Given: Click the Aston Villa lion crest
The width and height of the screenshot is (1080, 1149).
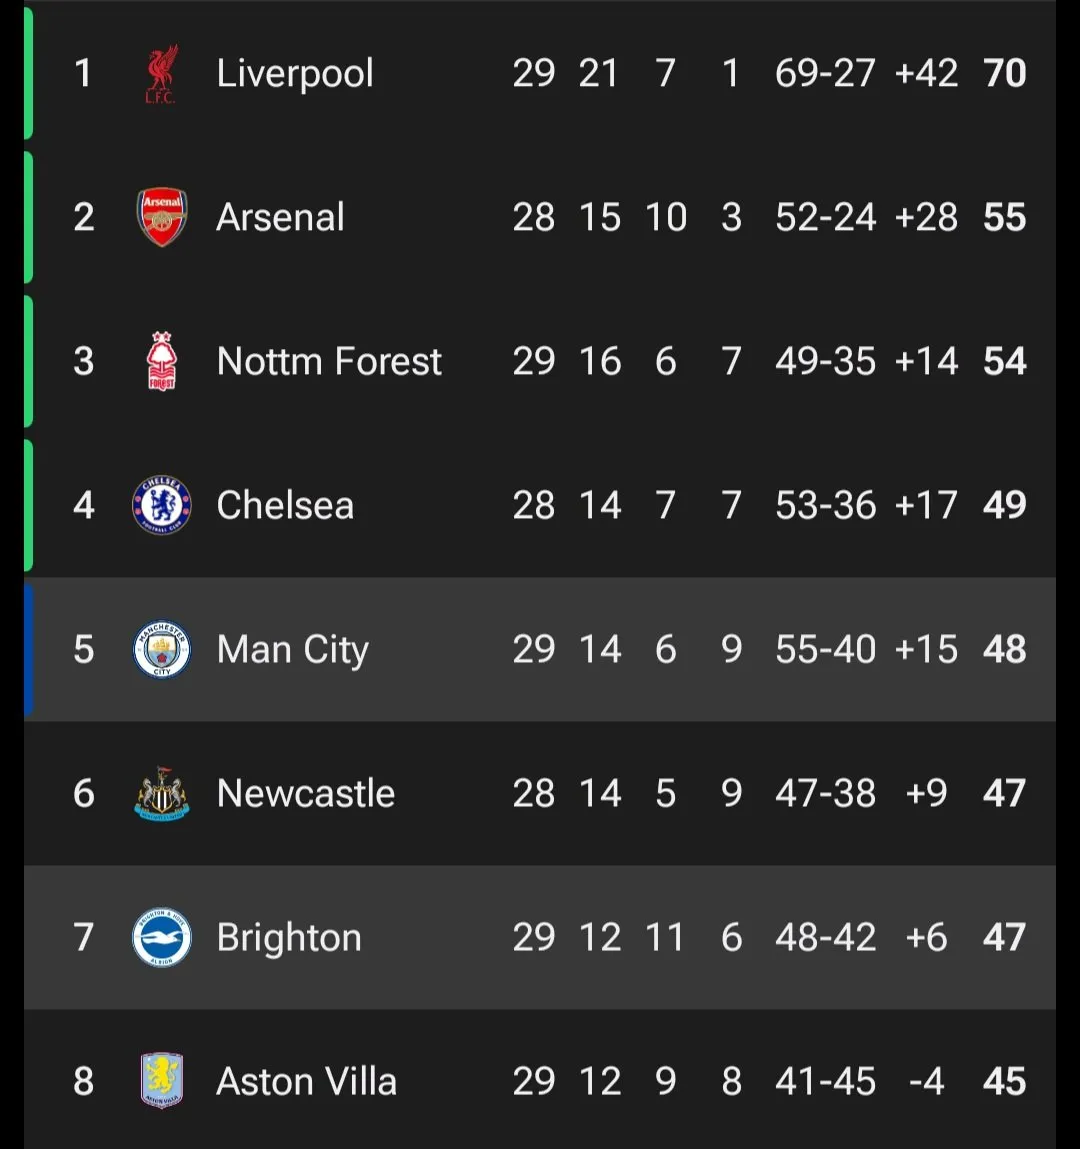Looking at the screenshot, I should pyautogui.click(x=162, y=1081).
